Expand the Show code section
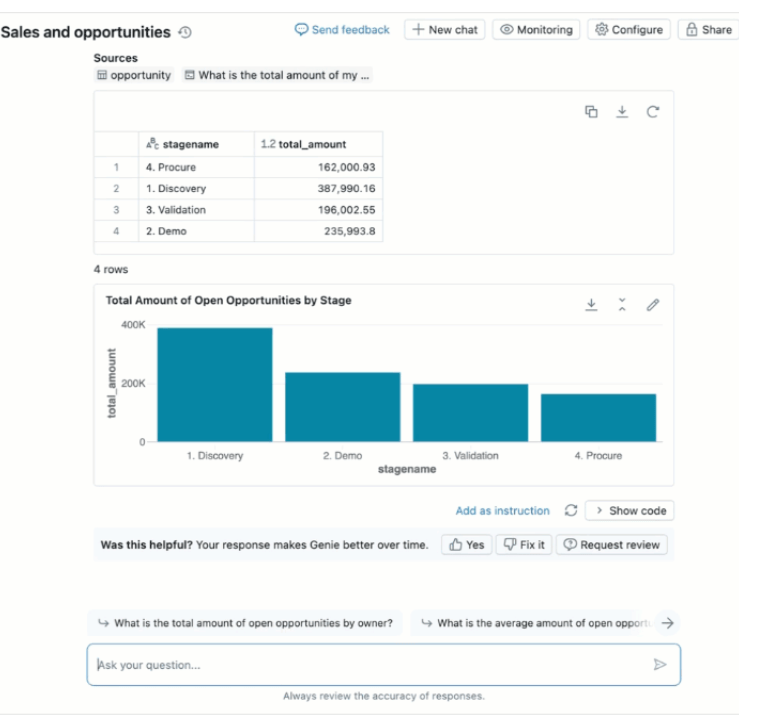The width and height of the screenshot is (772, 727). [630, 510]
